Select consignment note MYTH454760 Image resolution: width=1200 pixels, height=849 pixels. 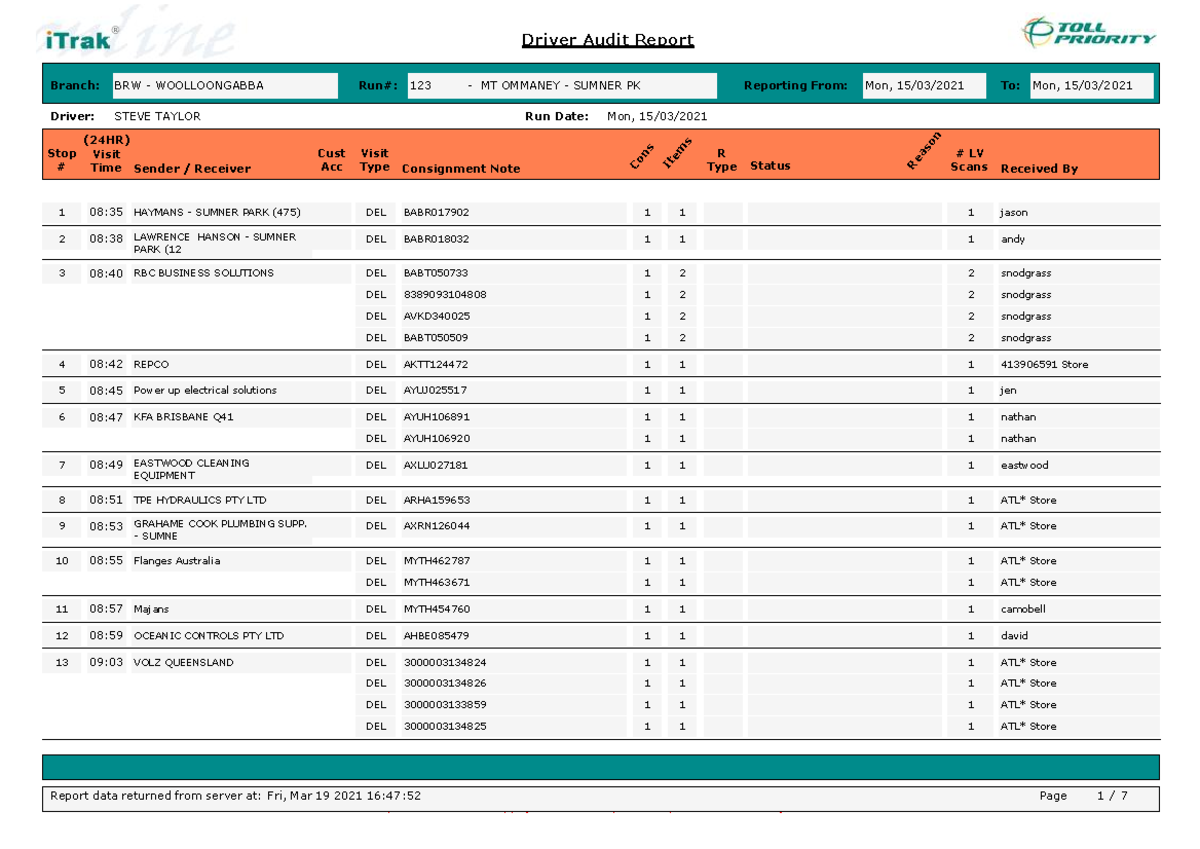tap(436, 609)
